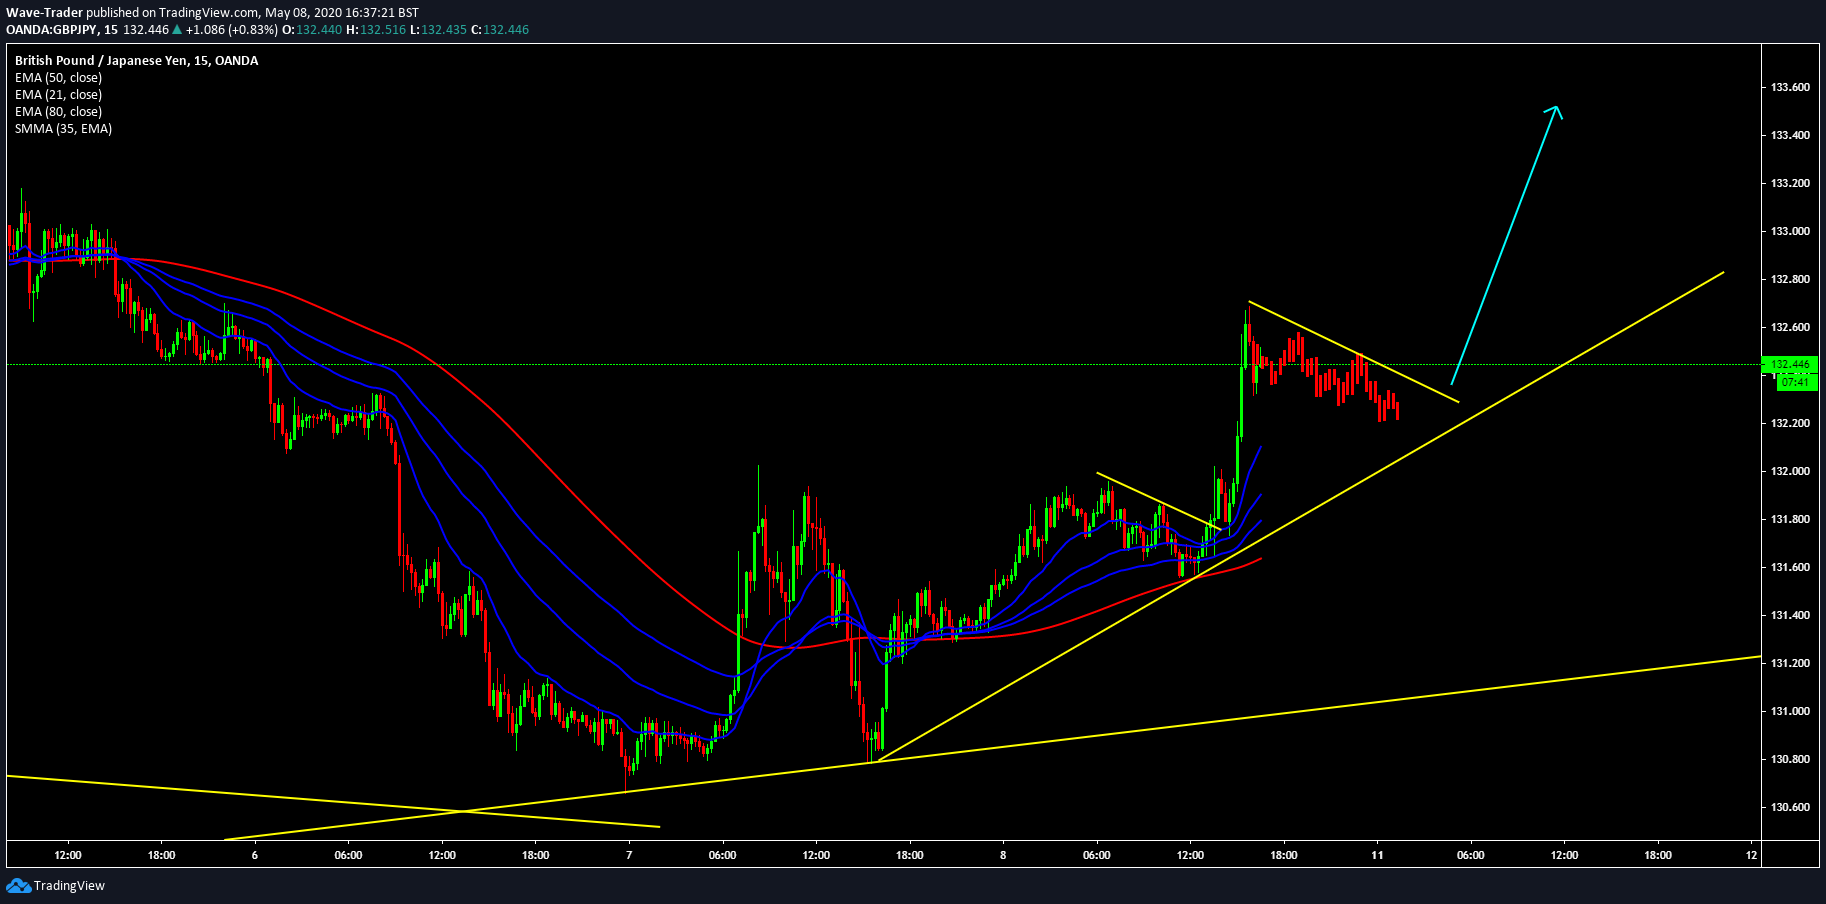The width and height of the screenshot is (1826, 904).
Task: Click the high price H:132.516 value
Action: (x=376, y=30)
